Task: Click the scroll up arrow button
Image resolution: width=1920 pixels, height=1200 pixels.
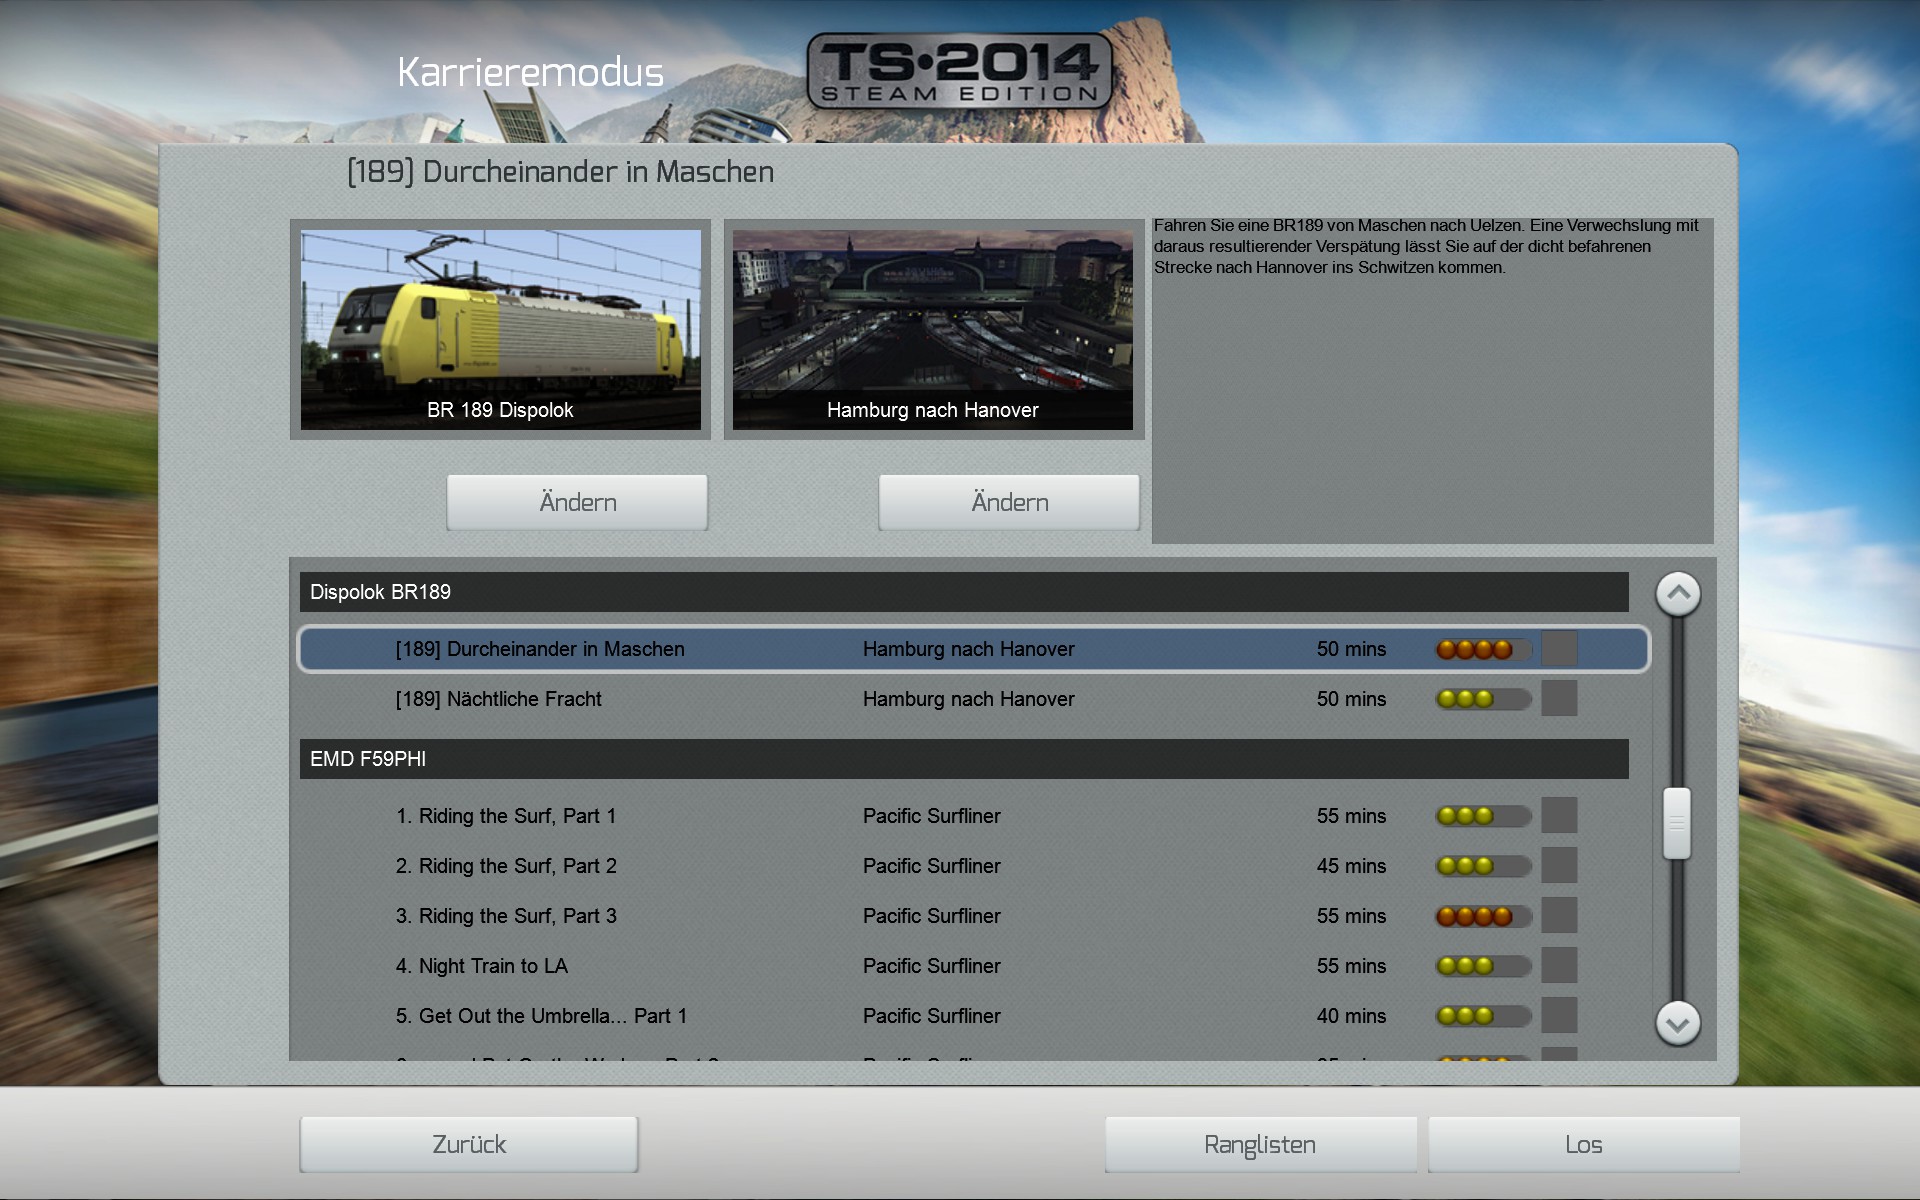Action: [1678, 594]
